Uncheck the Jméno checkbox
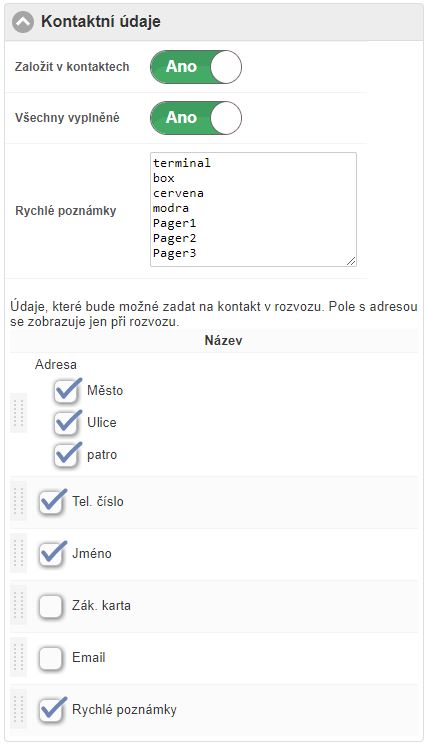Viewport: 428px width, 752px height. (x=51, y=554)
